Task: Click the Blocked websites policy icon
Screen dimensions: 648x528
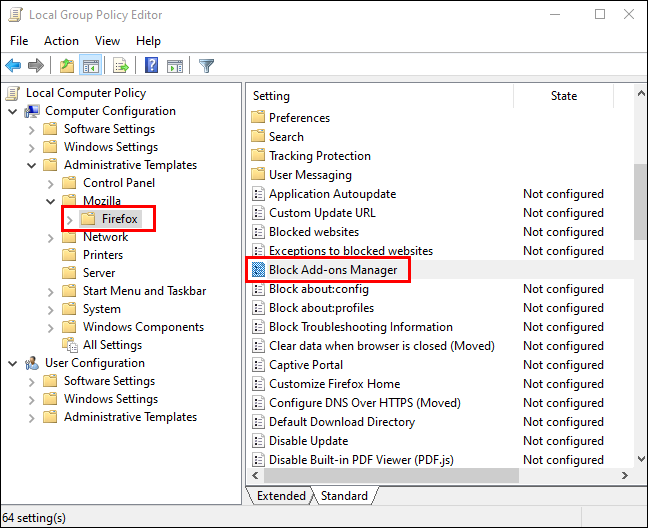Action: click(258, 232)
